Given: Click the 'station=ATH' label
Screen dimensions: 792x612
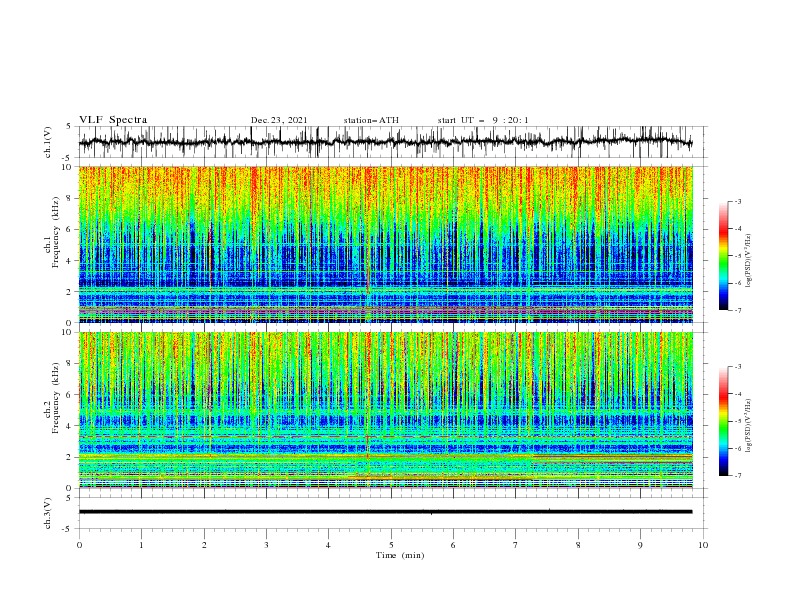Looking at the screenshot, I should 371,120.
